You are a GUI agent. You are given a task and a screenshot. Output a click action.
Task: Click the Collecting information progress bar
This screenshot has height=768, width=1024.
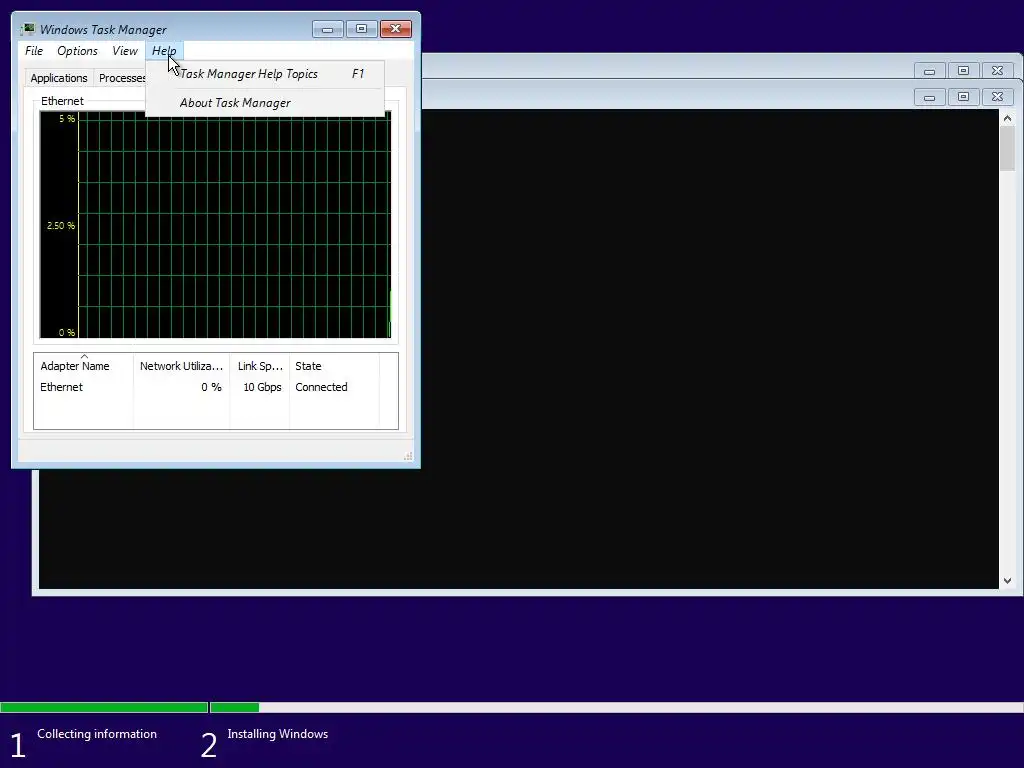pyautogui.click(x=104, y=707)
